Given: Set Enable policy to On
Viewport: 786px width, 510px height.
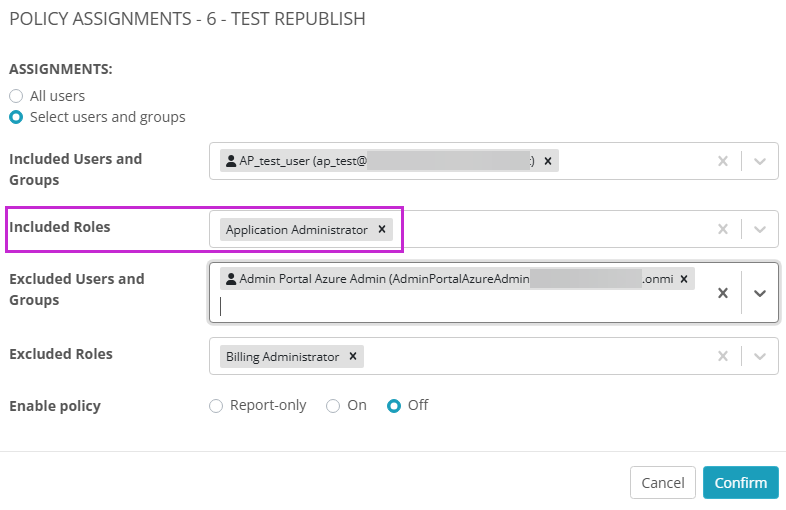Looking at the screenshot, I should point(333,406).
